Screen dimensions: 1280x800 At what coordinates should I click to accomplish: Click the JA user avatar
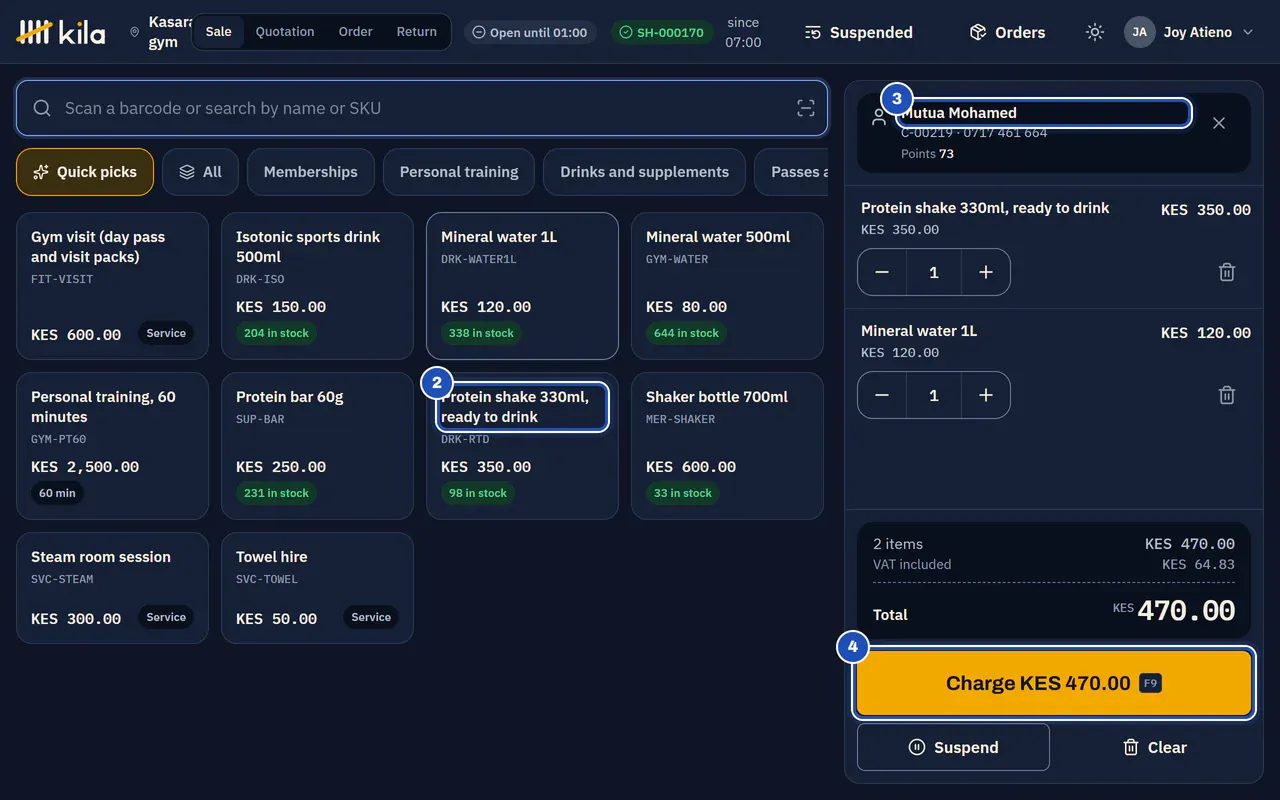[x=1140, y=32]
